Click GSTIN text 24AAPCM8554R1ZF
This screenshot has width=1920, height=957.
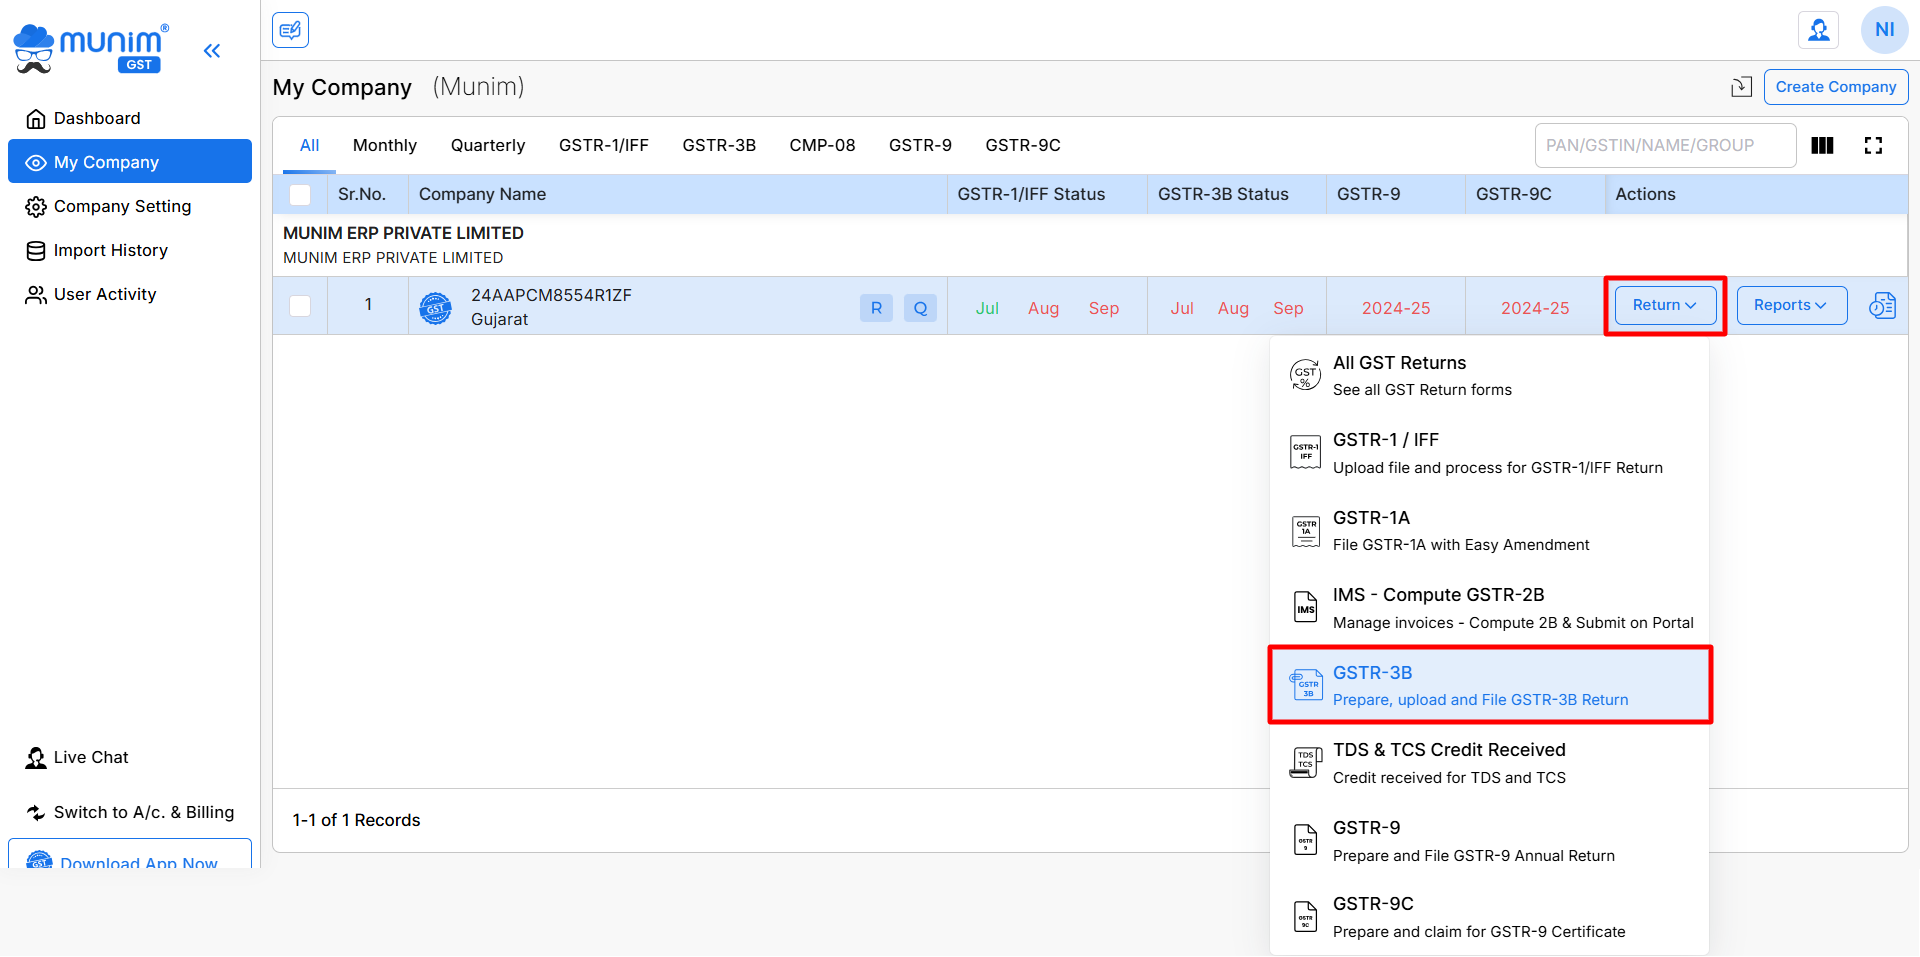tap(551, 295)
